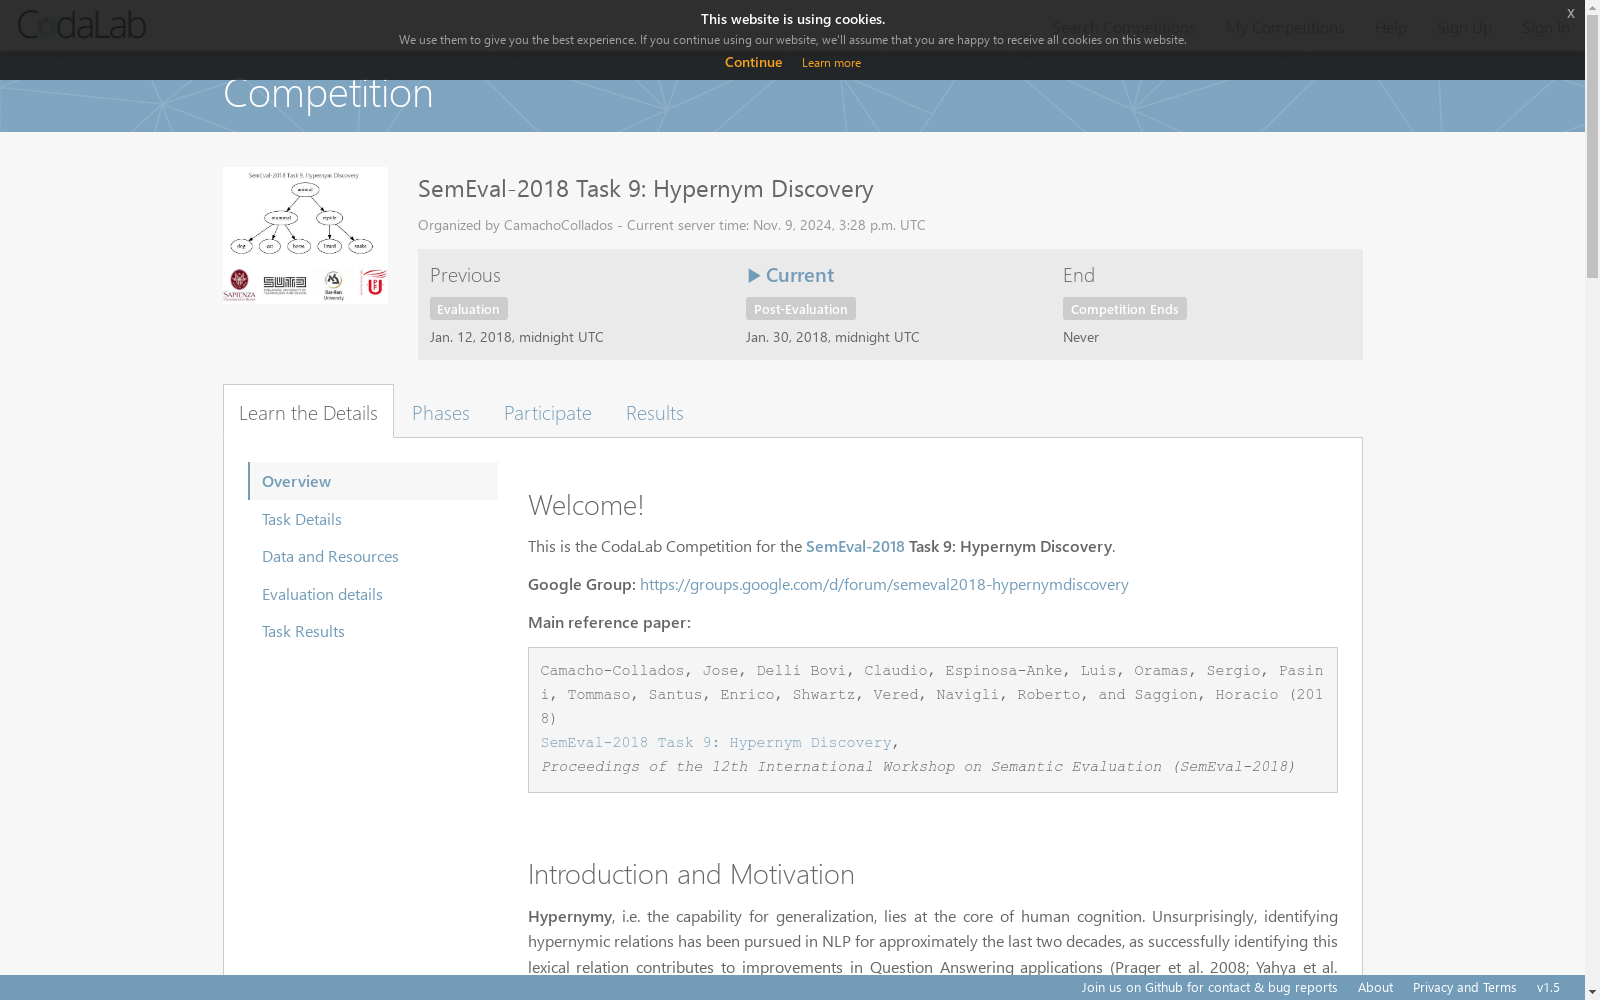Open Evaluation details section
Screen dimensions: 1600x1000
322,594
